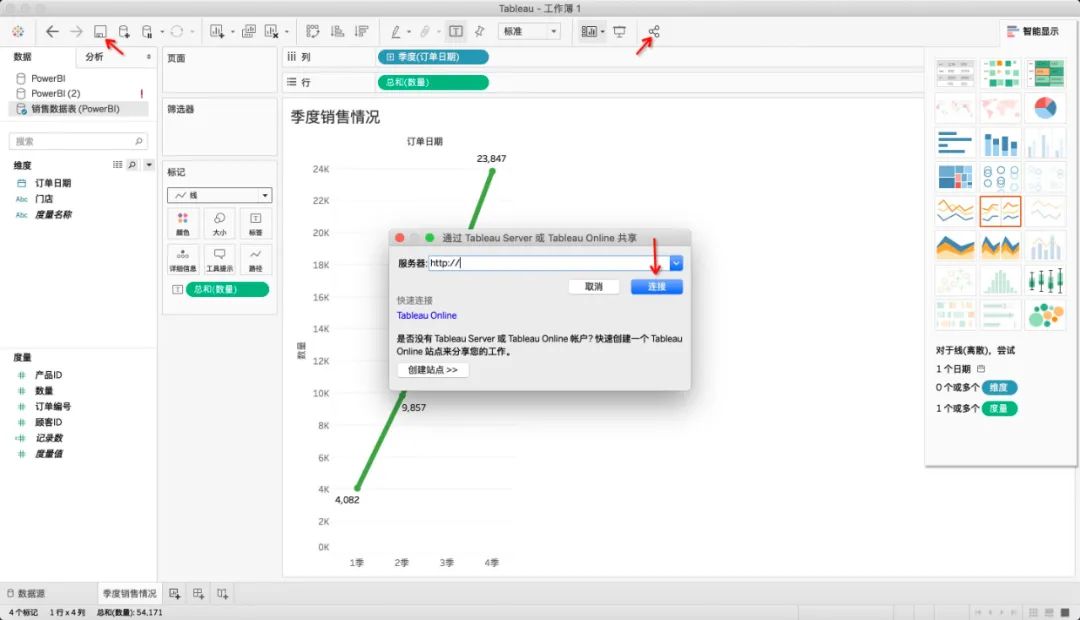Viewport: 1080px width, 620px height.
Task: Open the Tooltip card in Marks
Action: click(219, 260)
